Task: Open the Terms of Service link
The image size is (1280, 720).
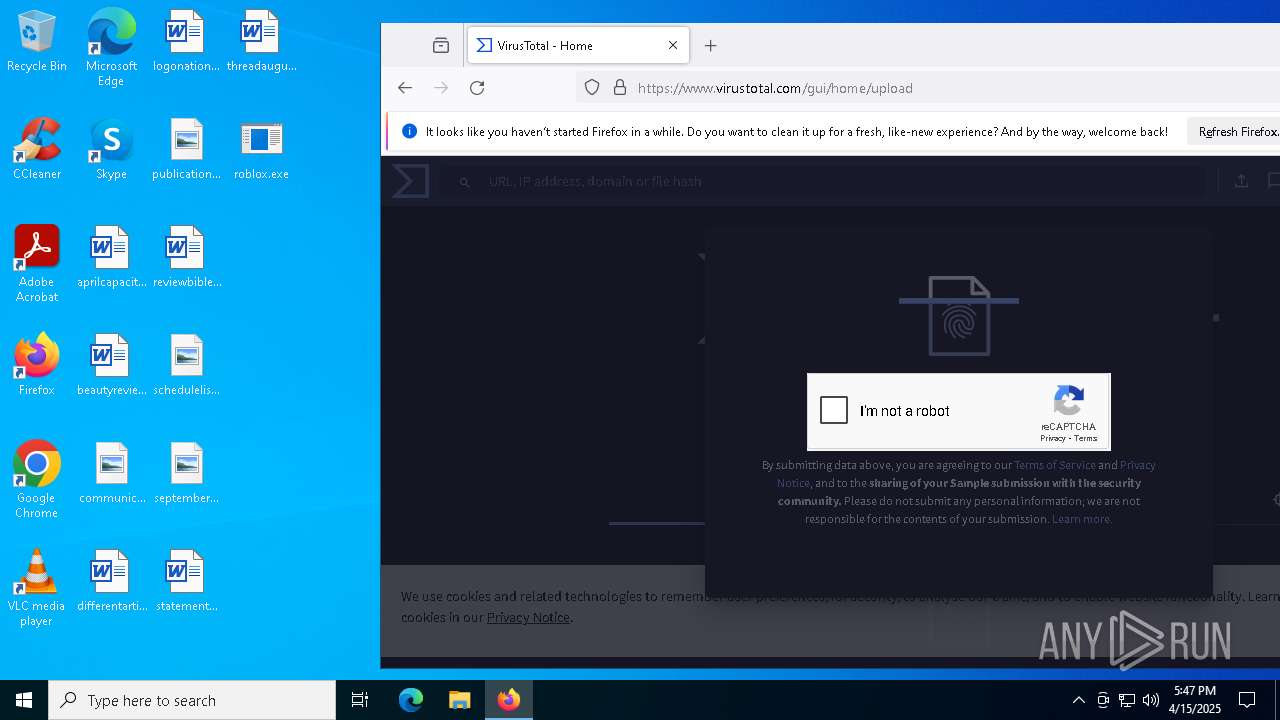Action: [1055, 465]
